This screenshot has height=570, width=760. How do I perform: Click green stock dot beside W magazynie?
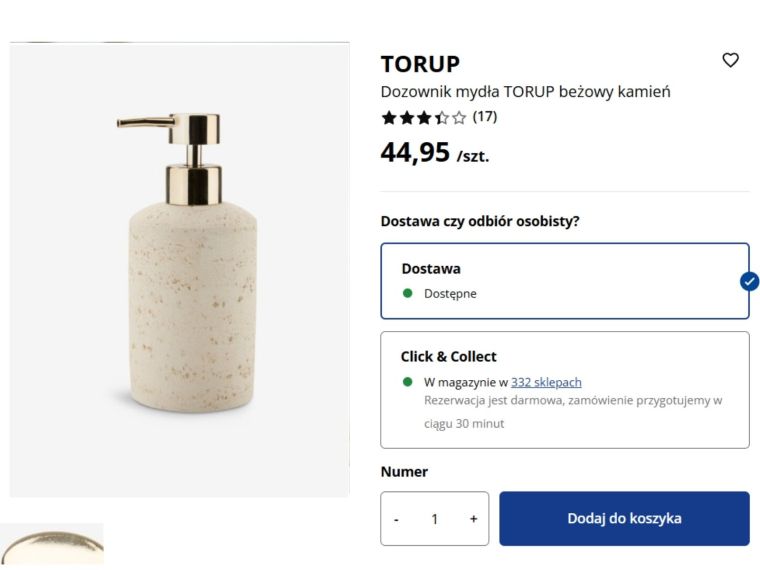[x=407, y=382]
